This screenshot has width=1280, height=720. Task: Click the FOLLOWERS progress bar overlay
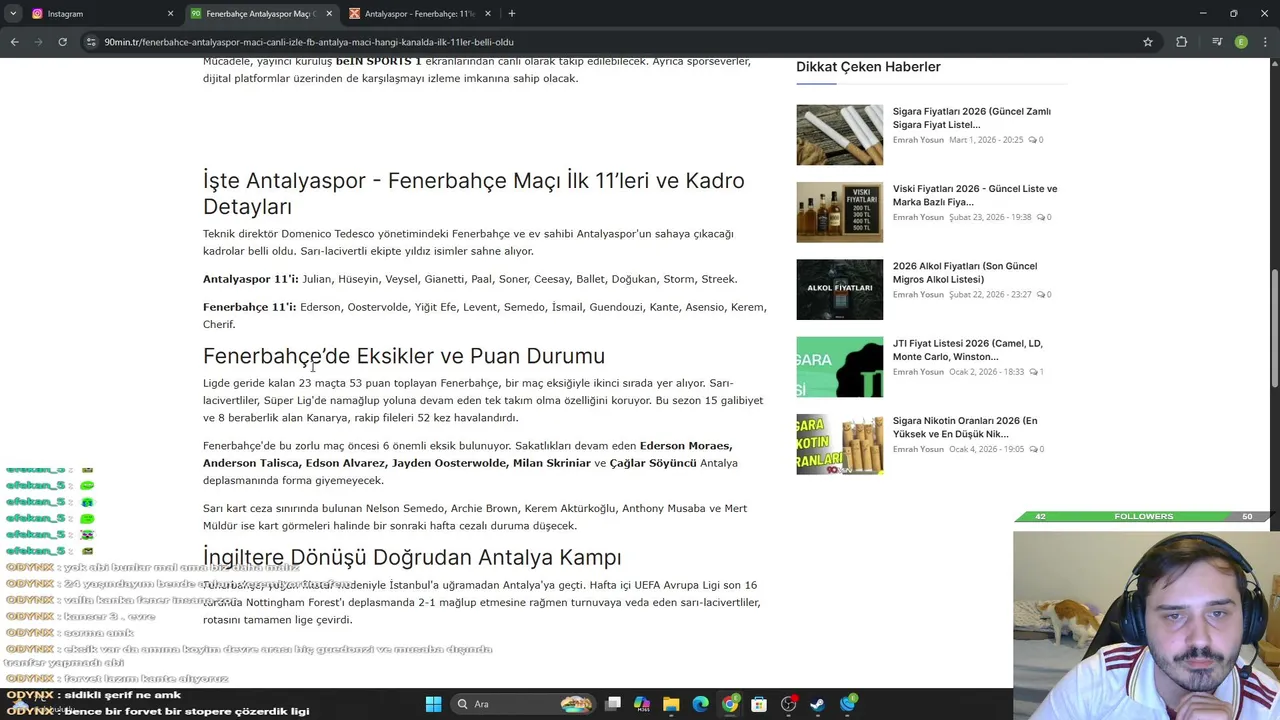coord(1143,516)
